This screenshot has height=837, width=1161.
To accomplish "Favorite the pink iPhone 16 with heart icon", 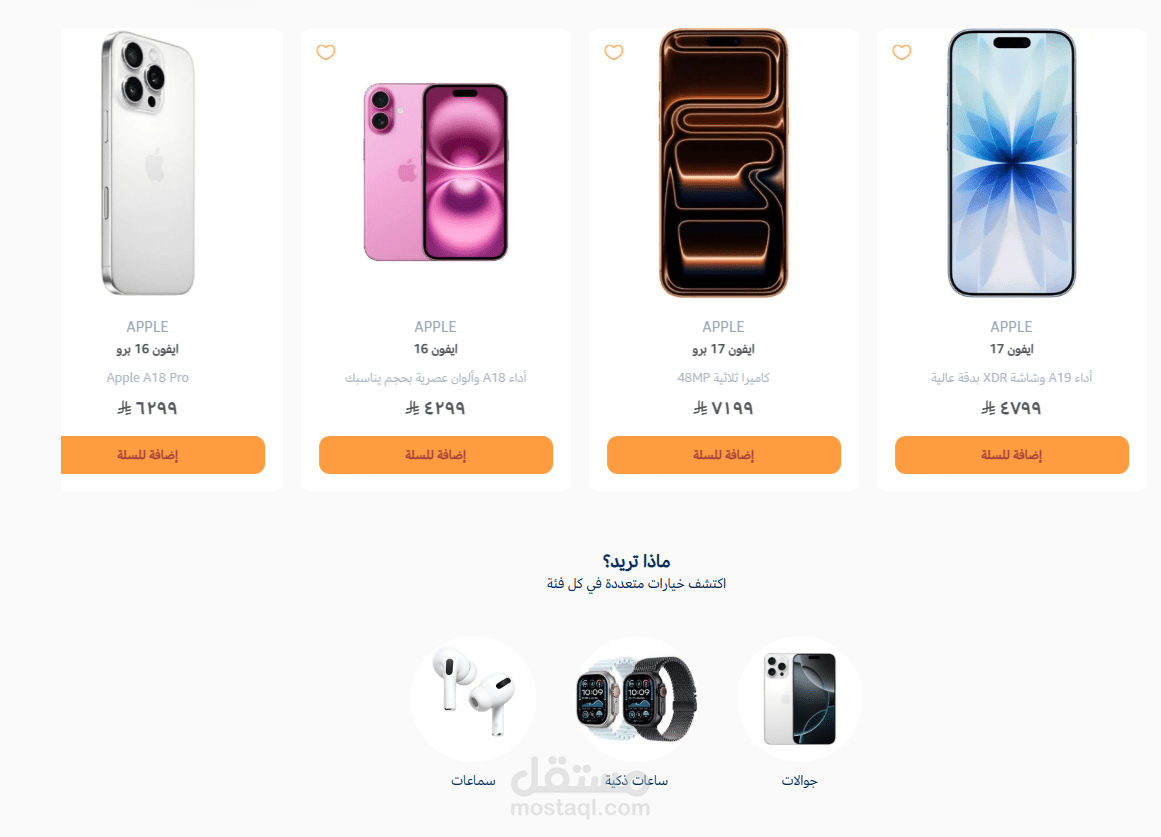I will pyautogui.click(x=326, y=52).
